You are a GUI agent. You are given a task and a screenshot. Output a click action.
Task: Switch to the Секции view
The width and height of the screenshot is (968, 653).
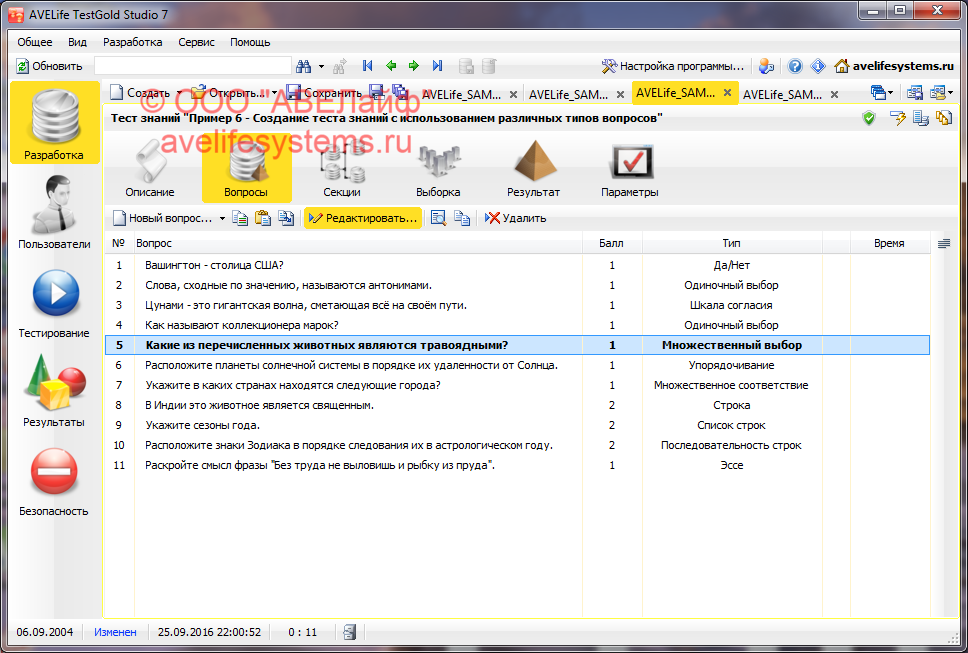pyautogui.click(x=342, y=167)
